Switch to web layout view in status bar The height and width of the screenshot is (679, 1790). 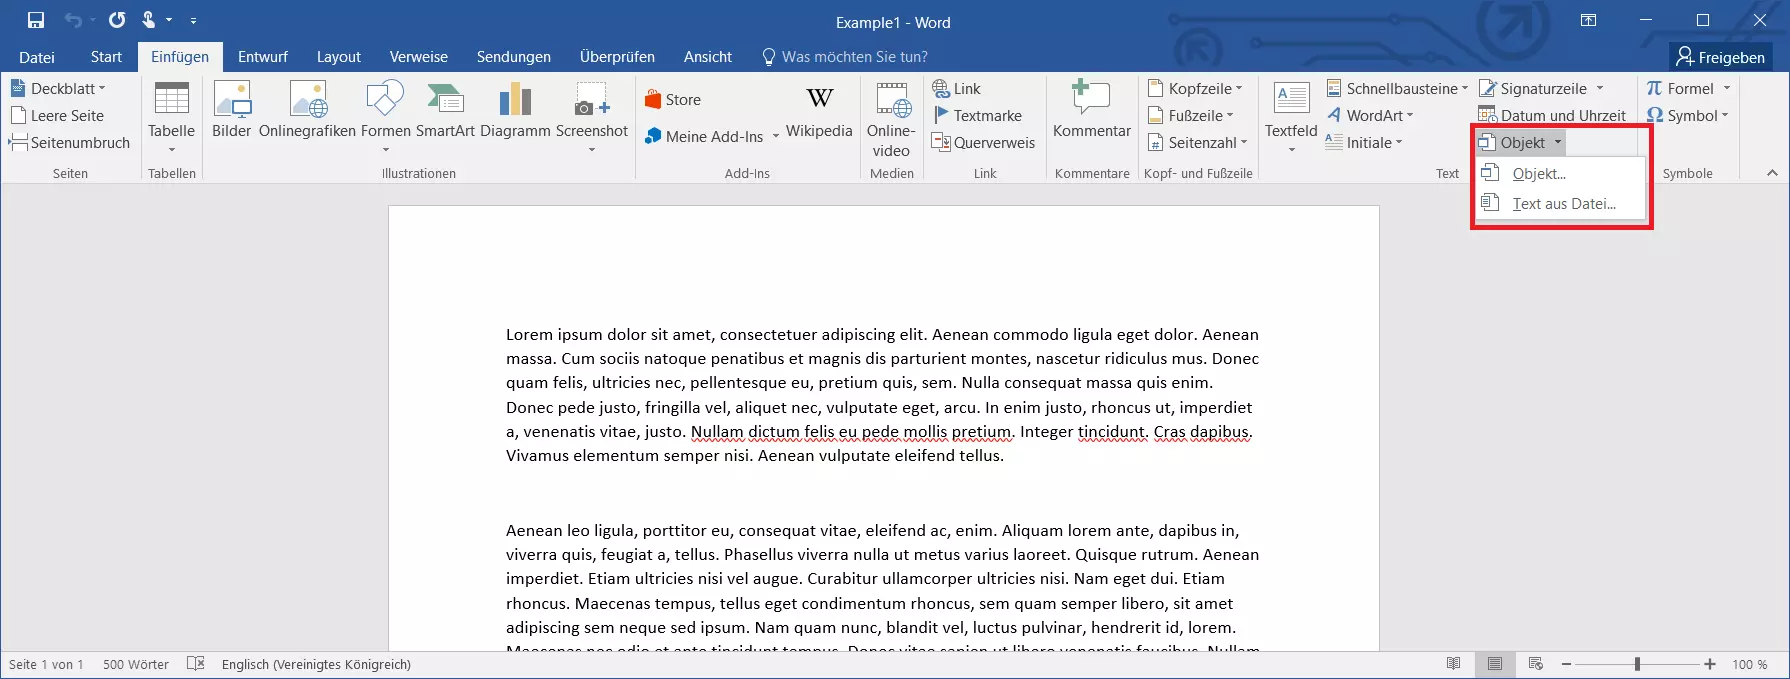pyautogui.click(x=1535, y=664)
